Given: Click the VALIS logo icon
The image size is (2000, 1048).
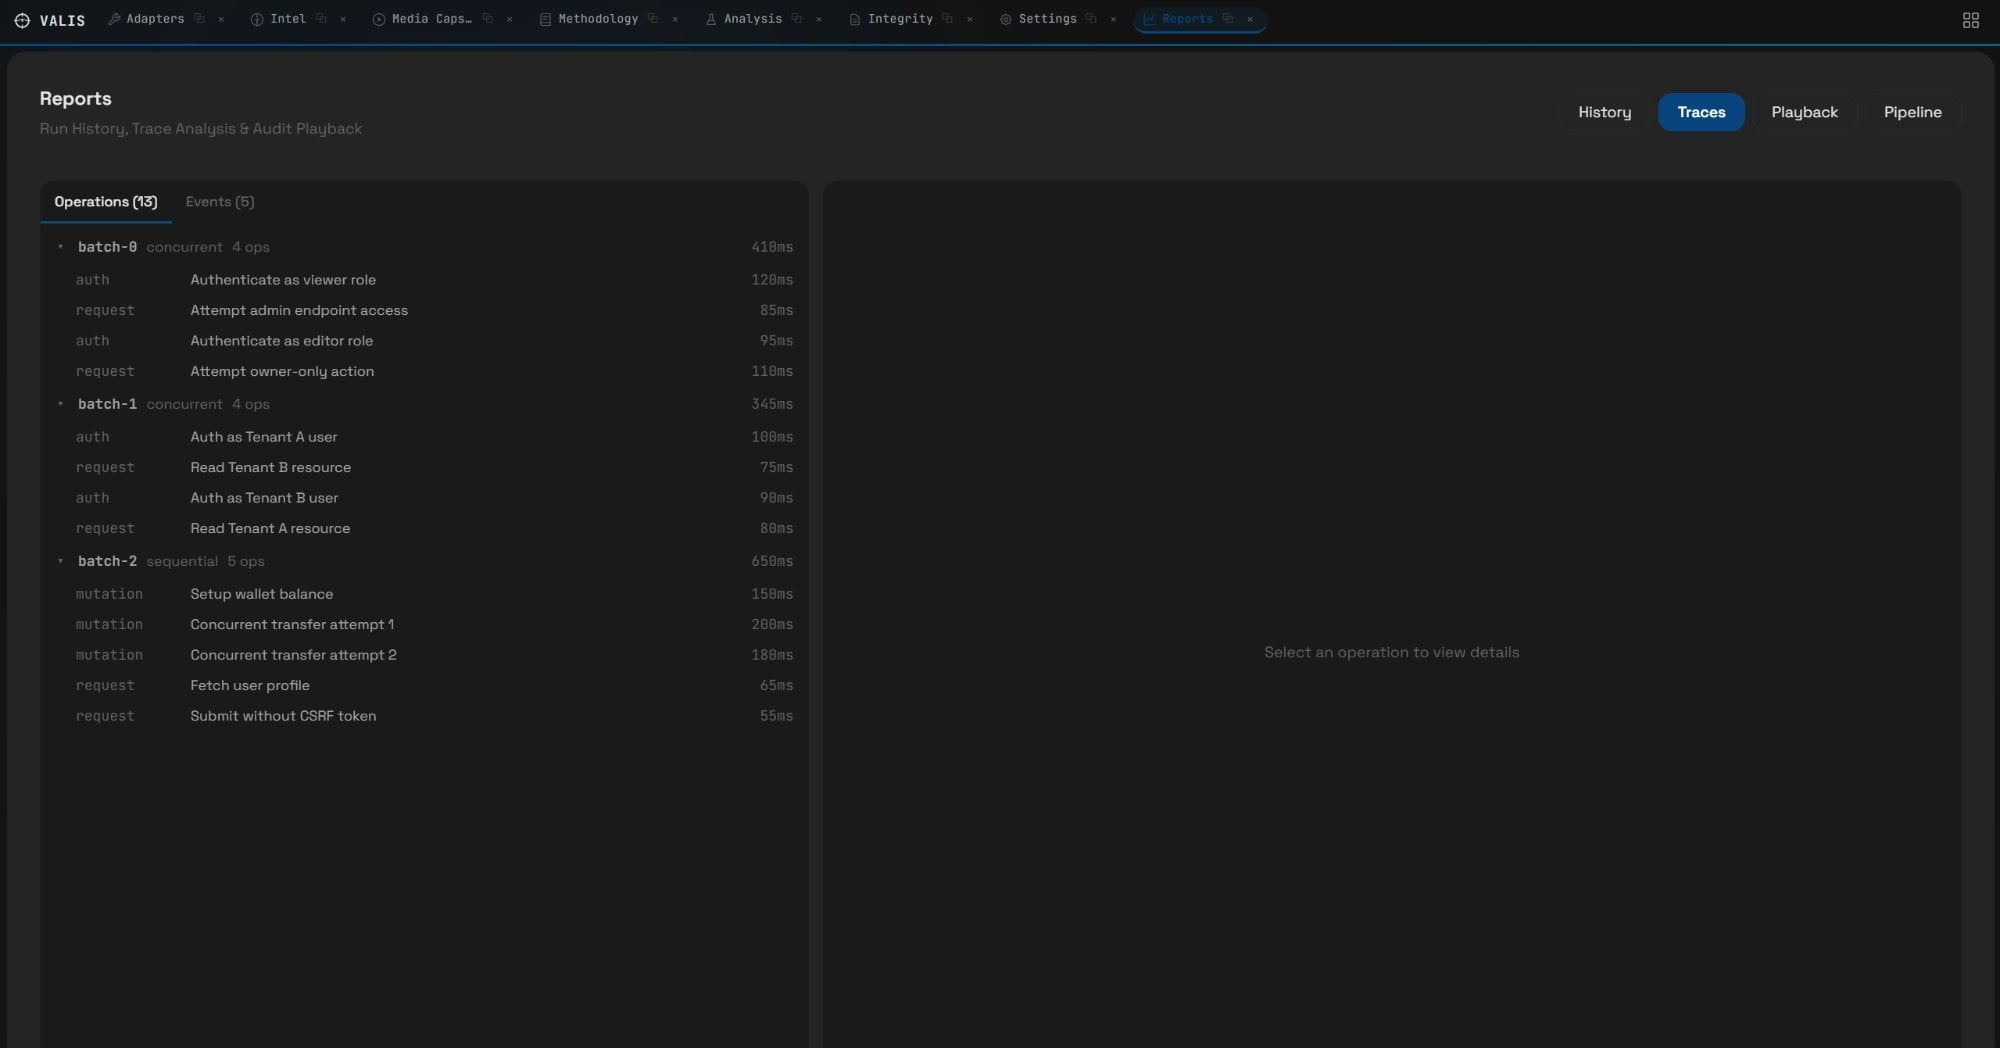Looking at the screenshot, I should pyautogui.click(x=22, y=19).
